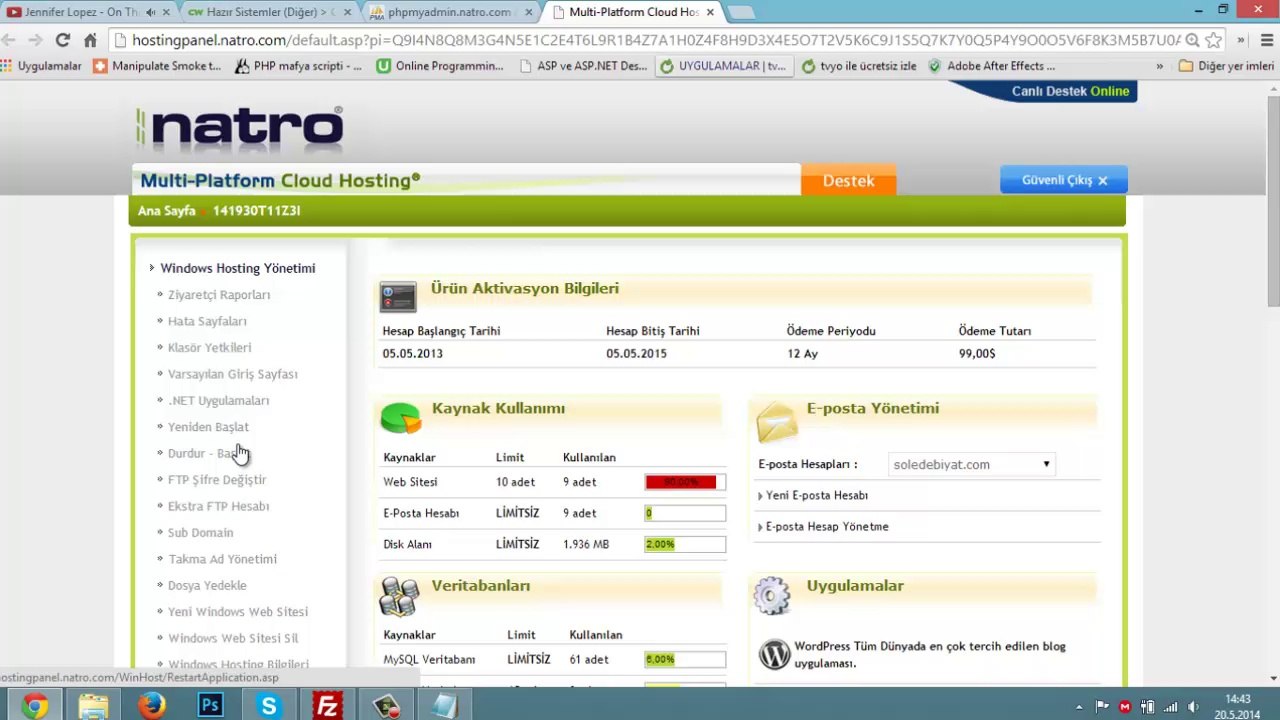Screen dimensions: 1280x720
Task: Open Ekstra FTP Hesabı
Action: (x=218, y=506)
